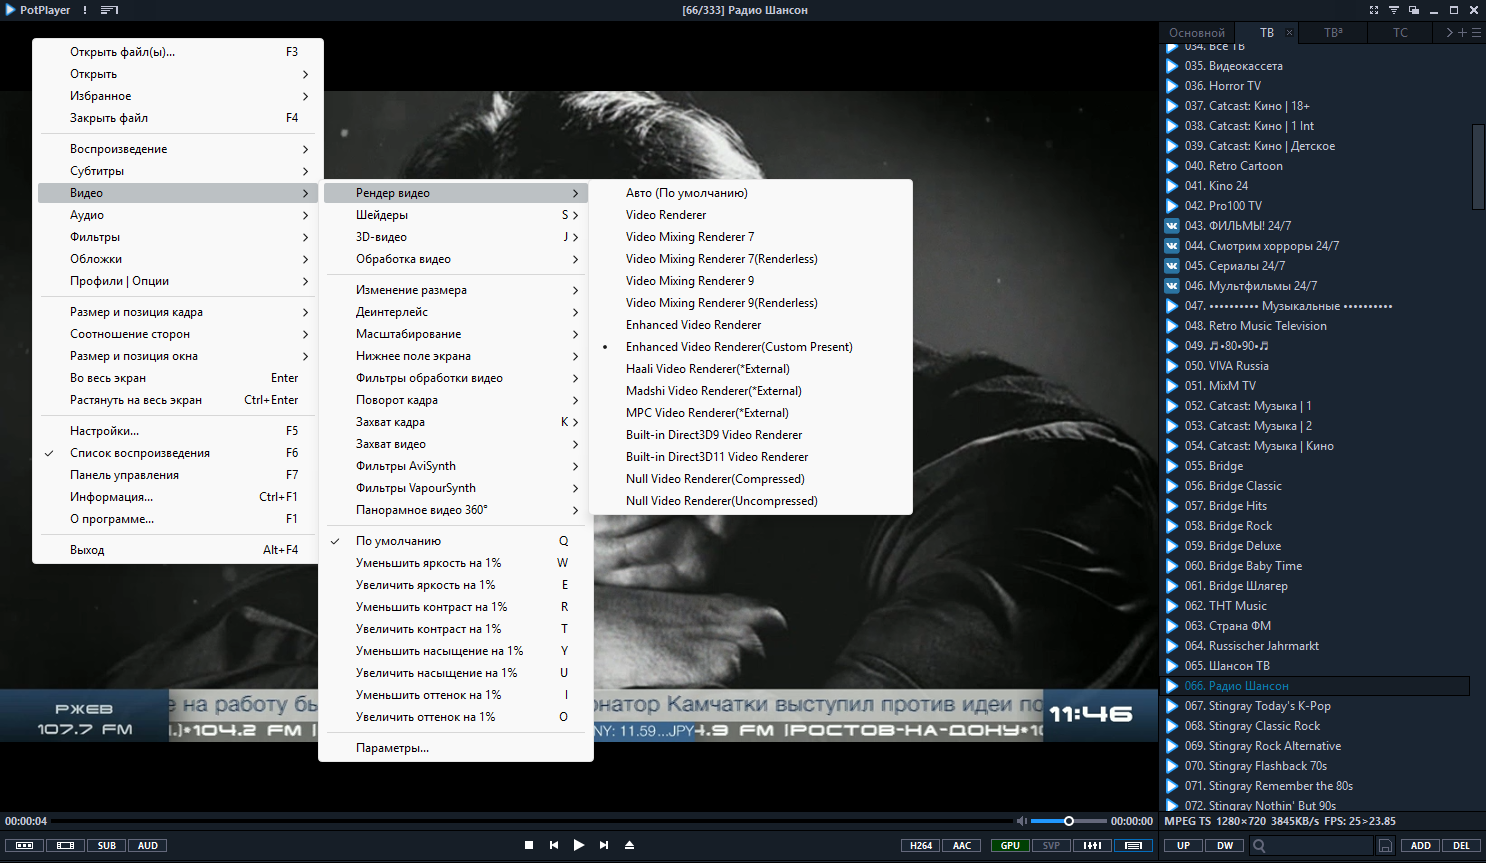
Task: Select Enhanced Video Renderer(Custom Present) option
Action: click(x=752, y=347)
